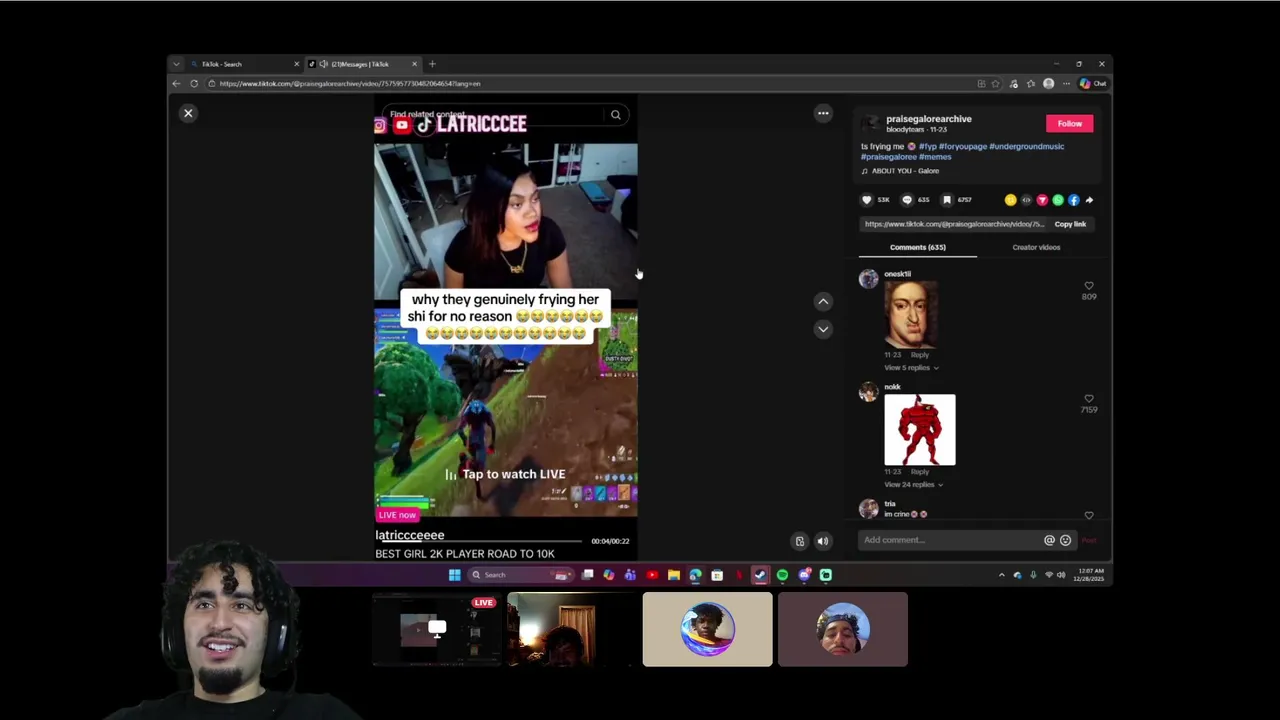Open praisegalorearchive profile name
This screenshot has width=1280, height=720.
(x=928, y=119)
